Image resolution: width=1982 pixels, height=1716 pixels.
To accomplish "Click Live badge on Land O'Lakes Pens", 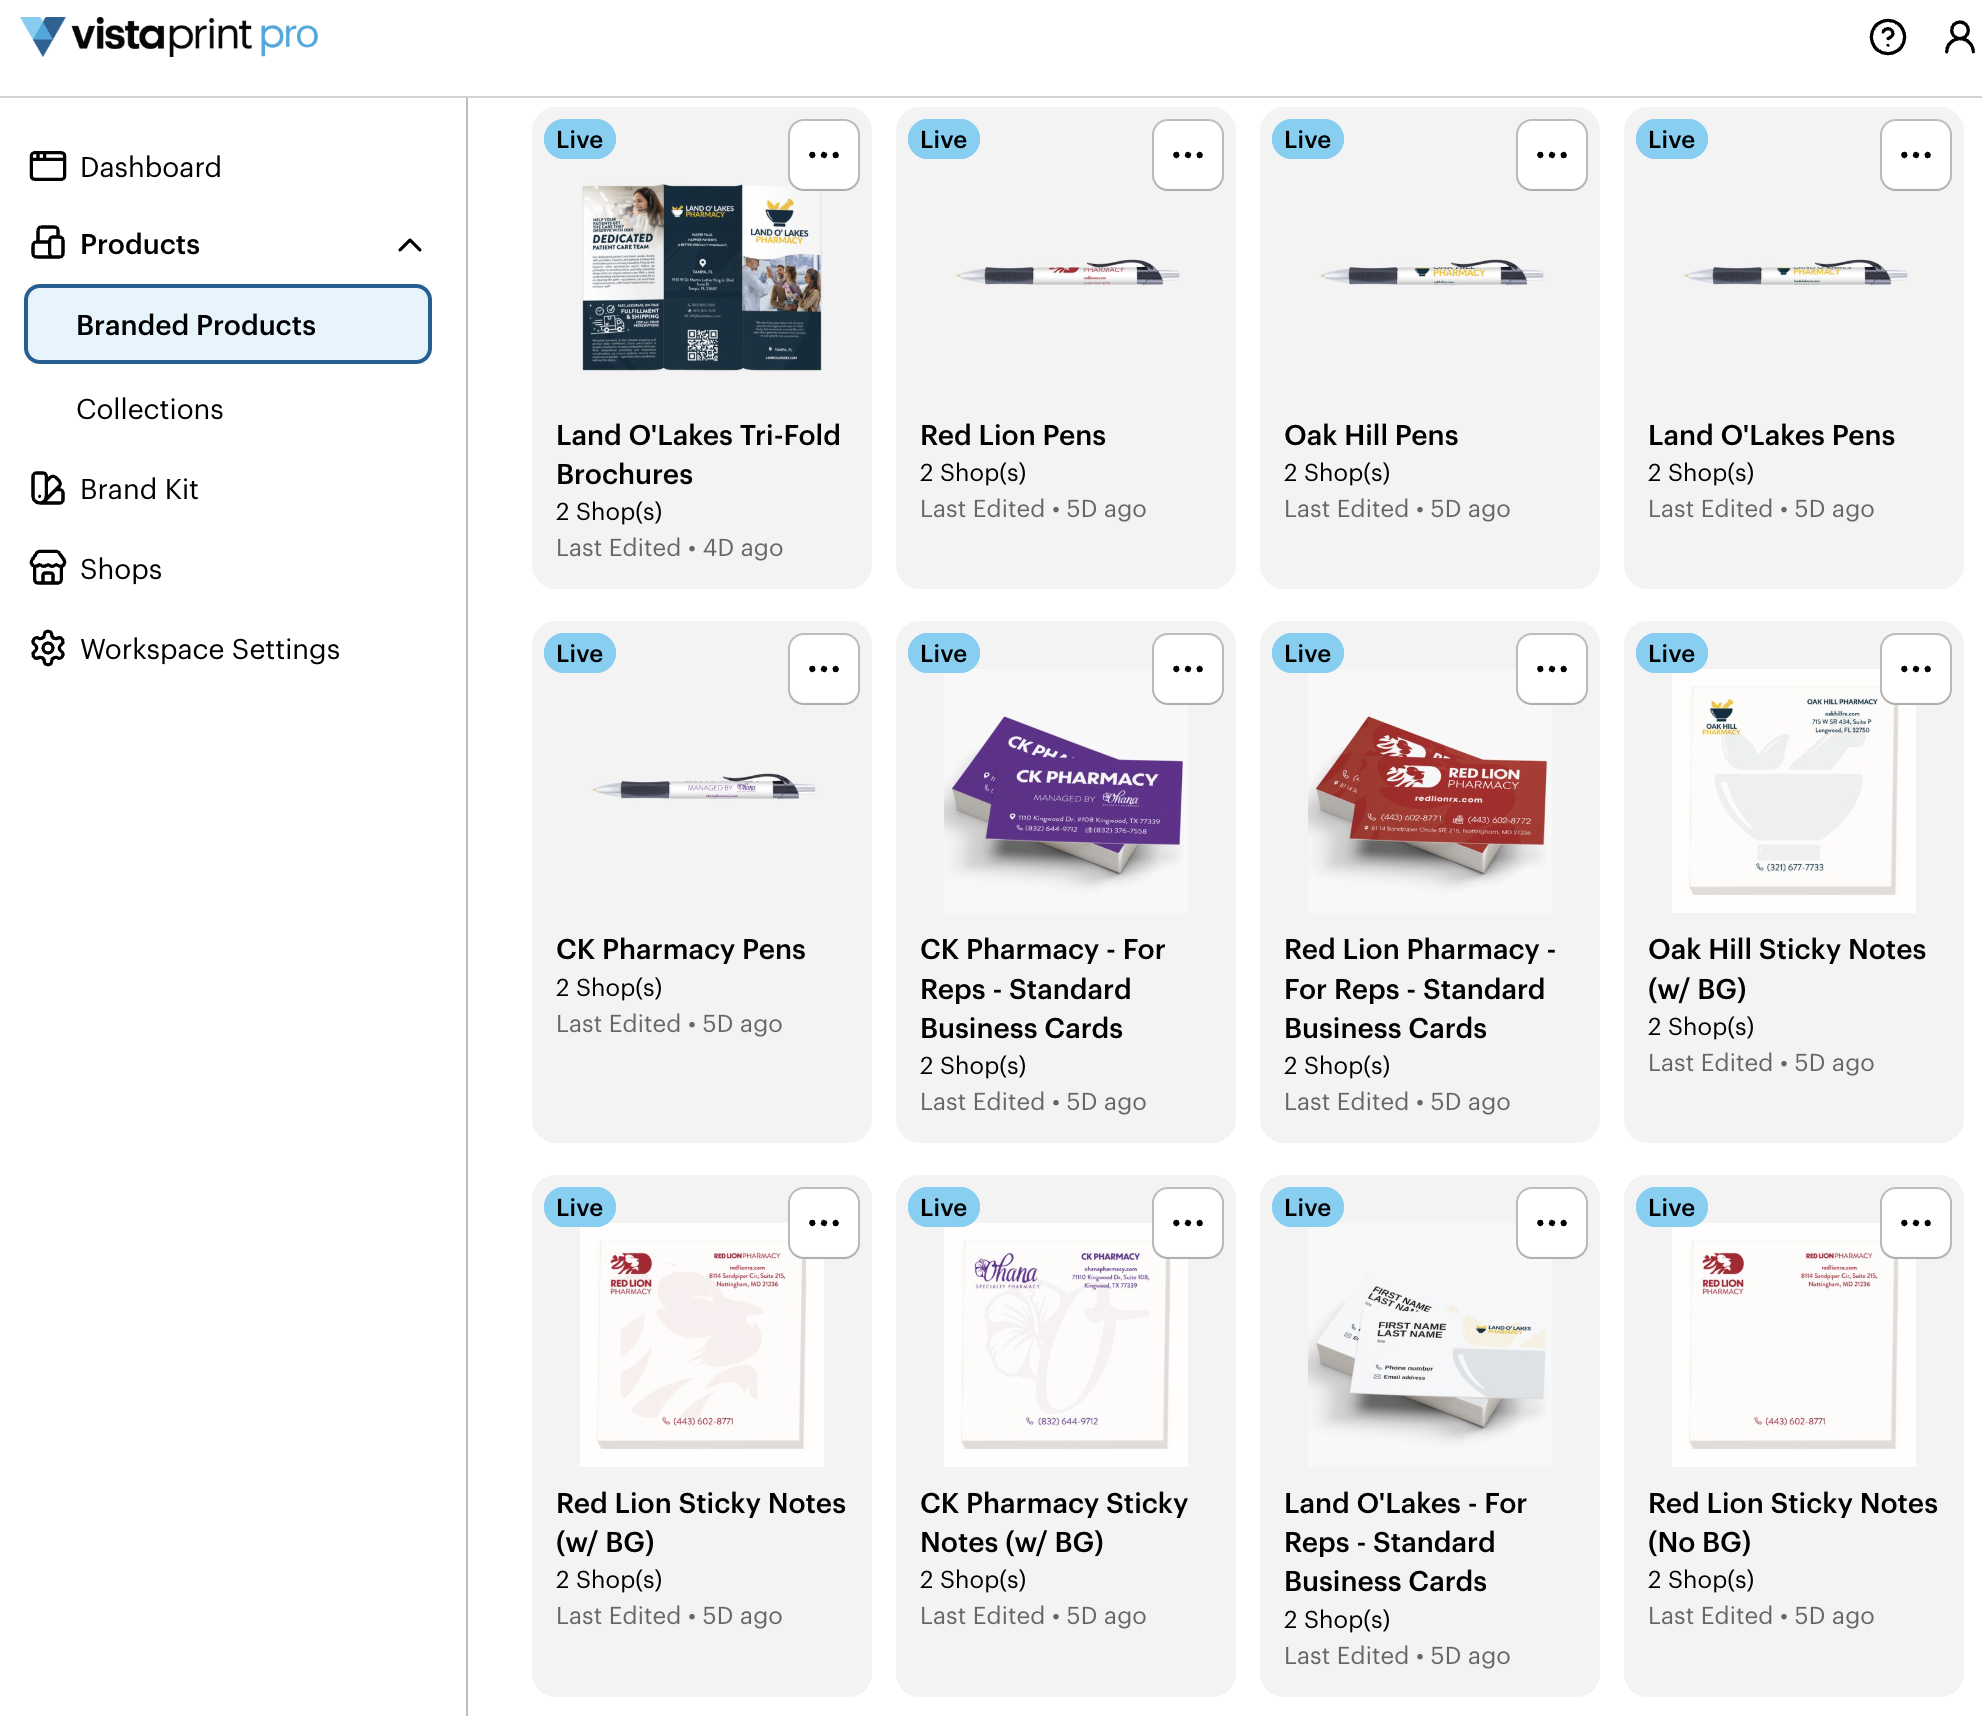I will tap(1671, 140).
